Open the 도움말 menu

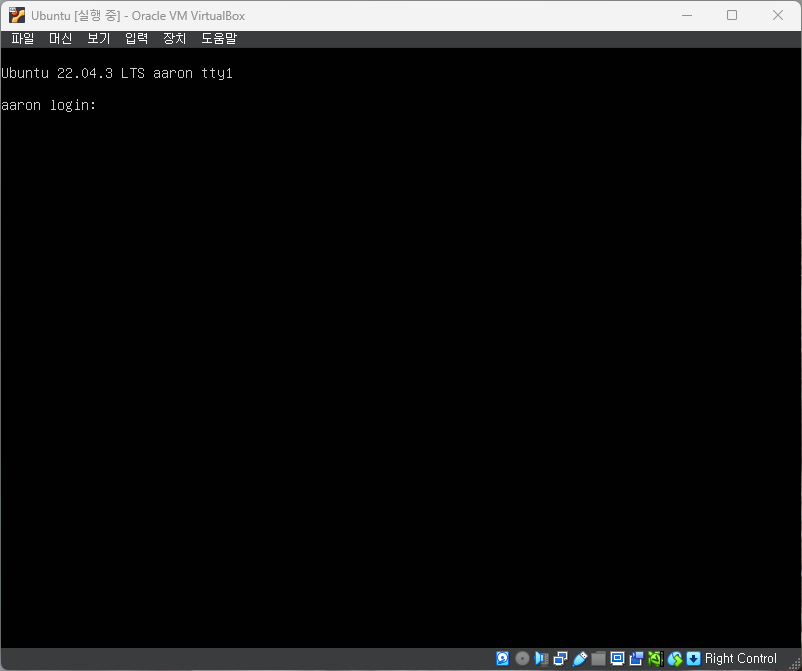coord(219,38)
